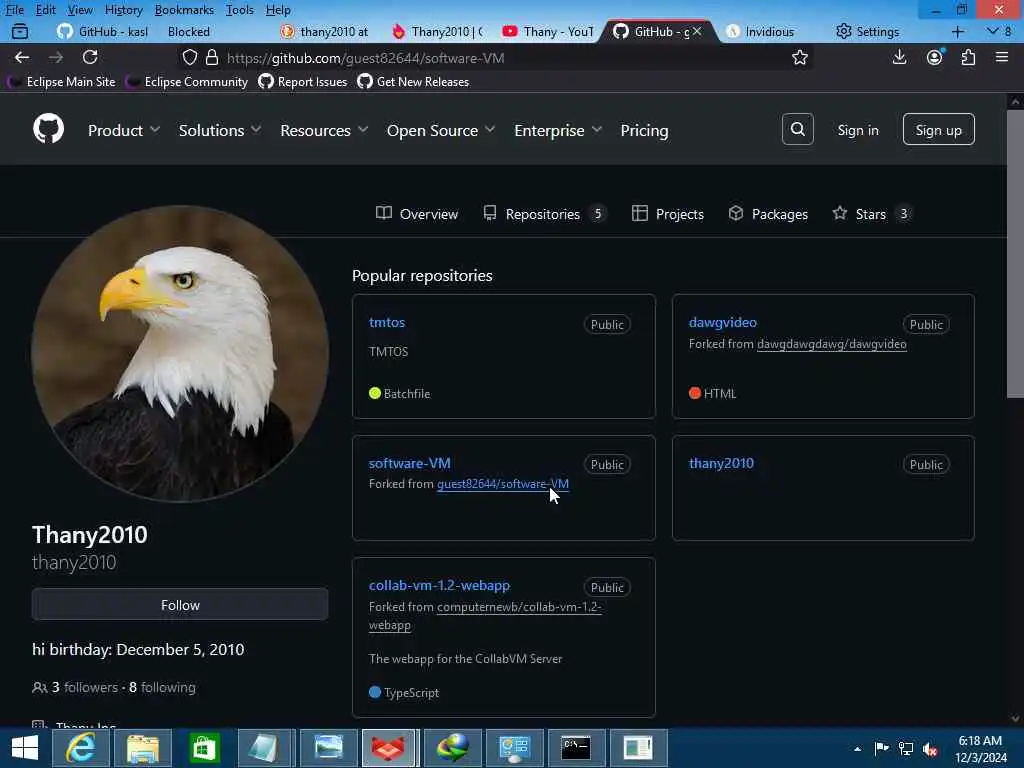
Task: Click the GitHub Octocat logo in header
Action: (x=48, y=129)
